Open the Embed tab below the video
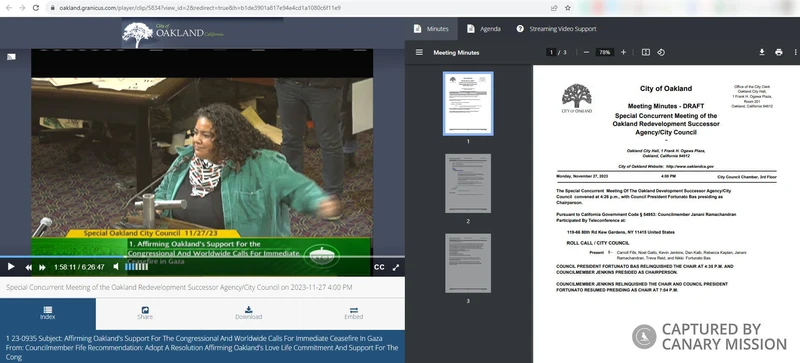800x363 pixels. tap(354, 313)
